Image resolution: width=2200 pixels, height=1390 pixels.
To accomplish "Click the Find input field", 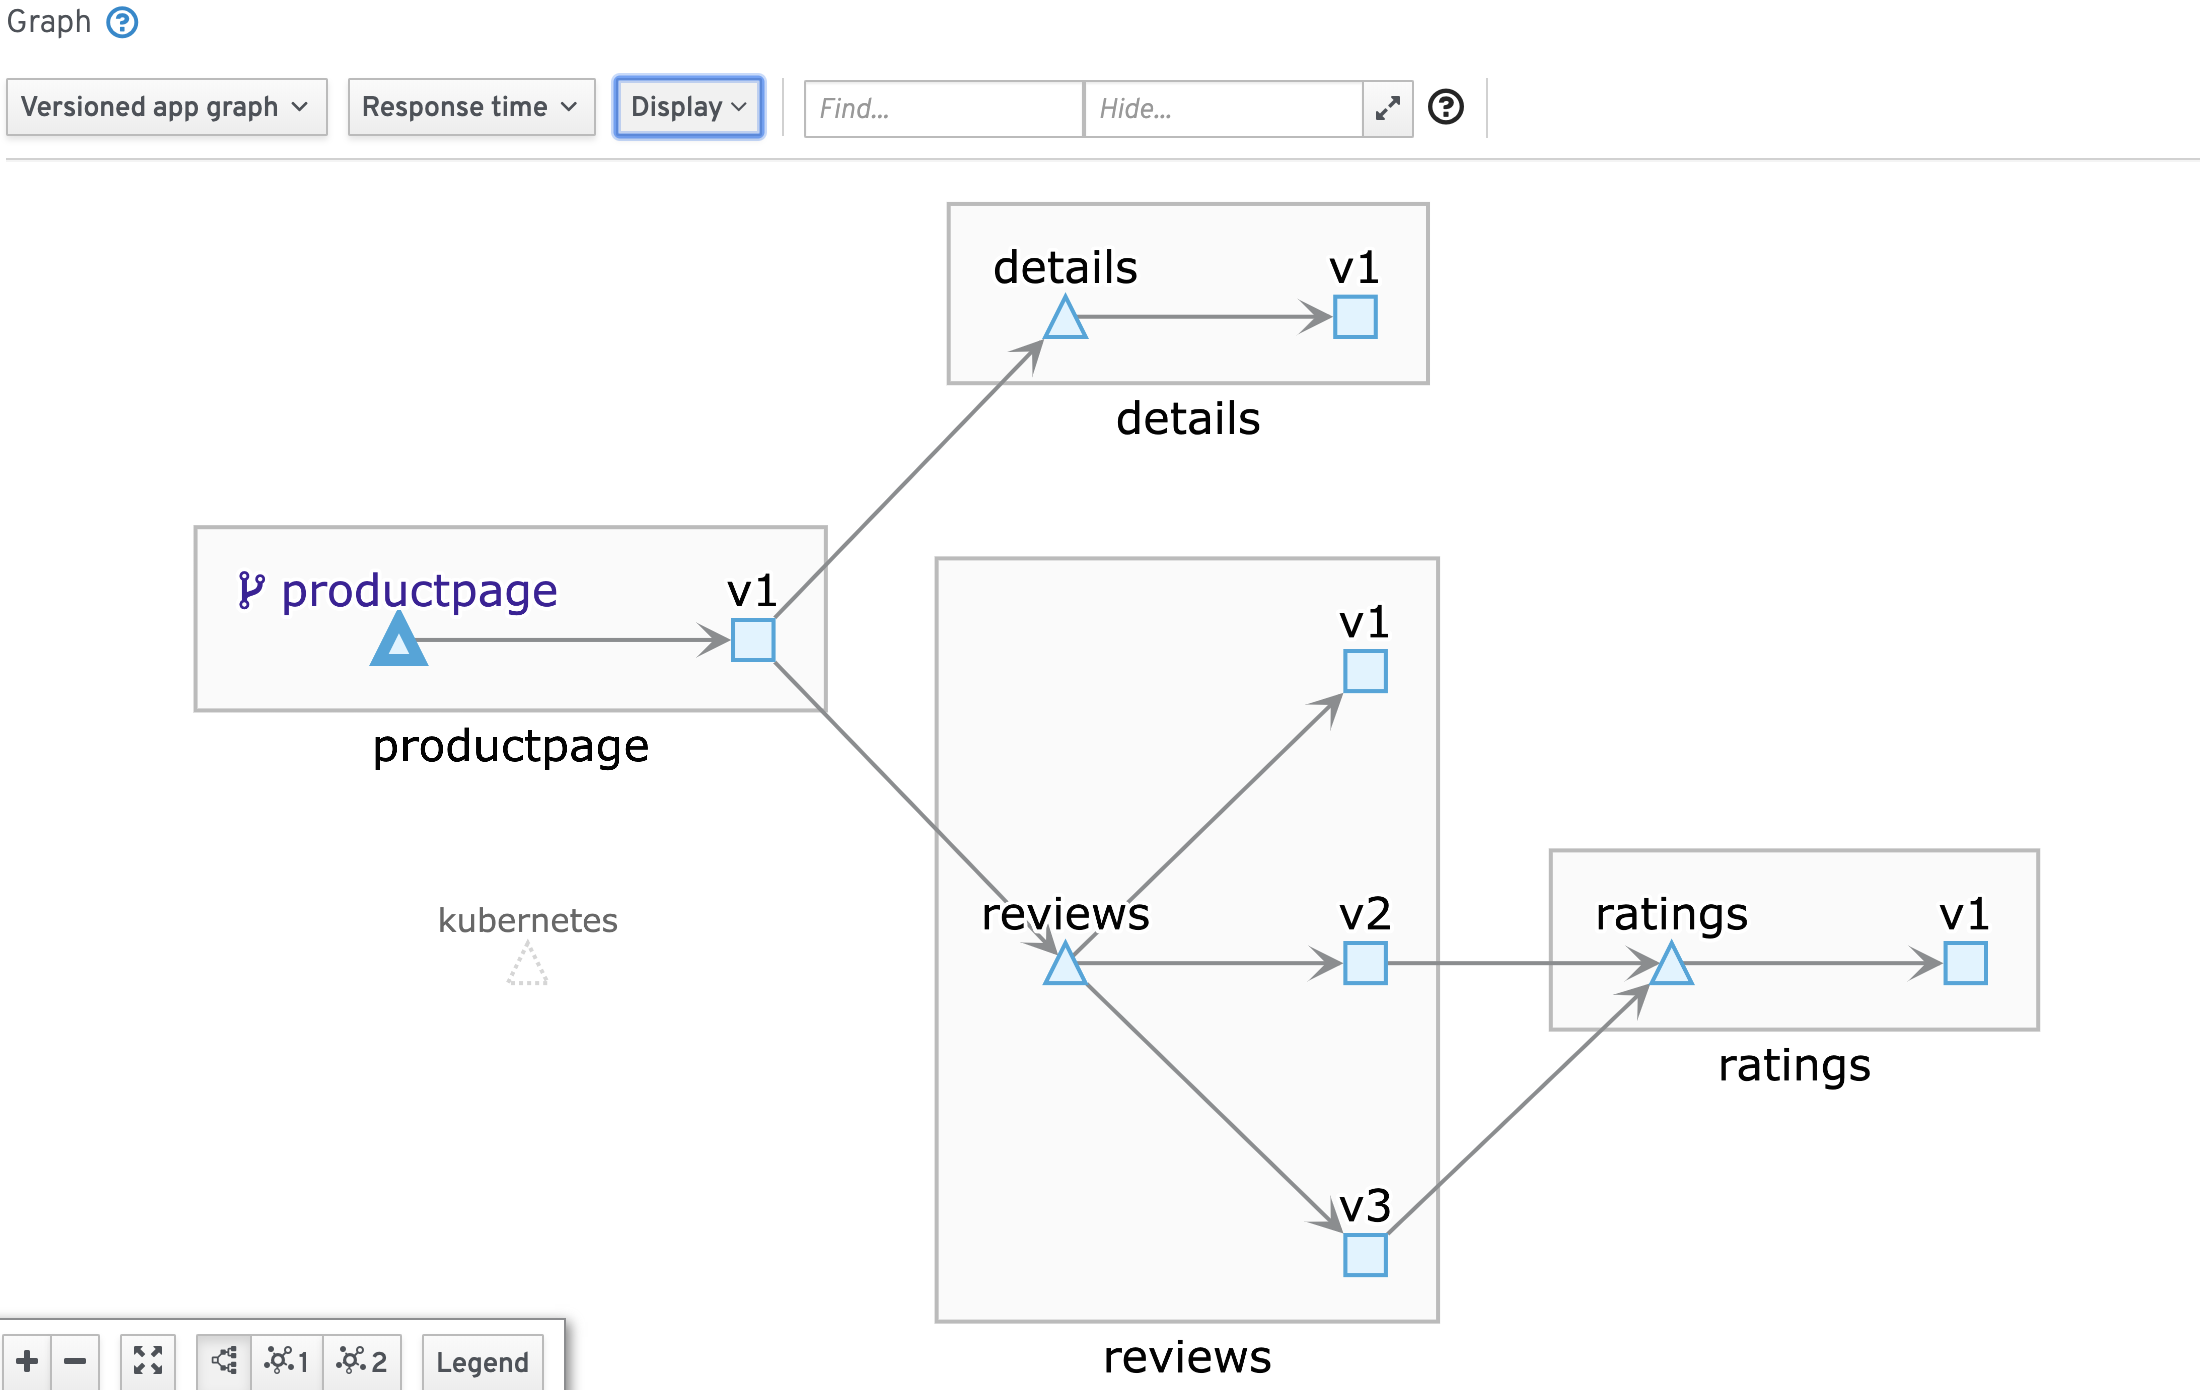I will (x=943, y=108).
